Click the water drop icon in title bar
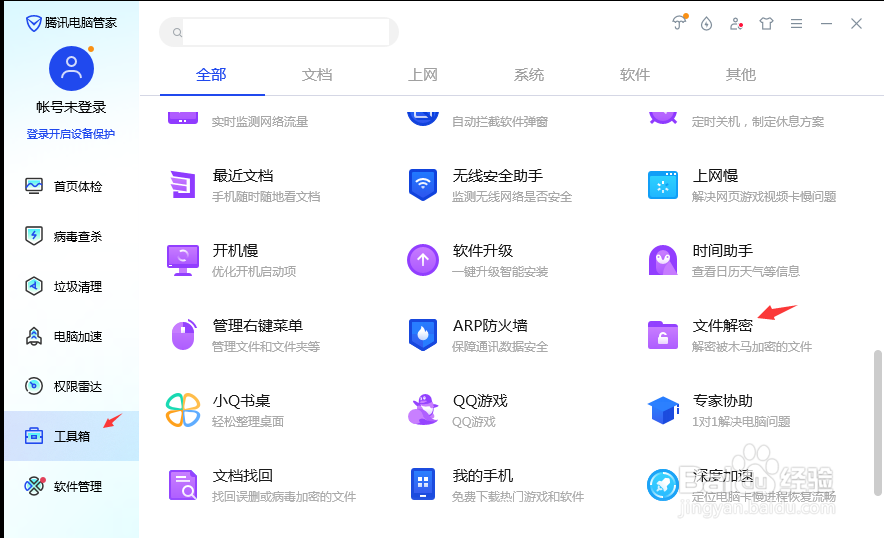Image resolution: width=884 pixels, height=538 pixels. pyautogui.click(x=706, y=24)
